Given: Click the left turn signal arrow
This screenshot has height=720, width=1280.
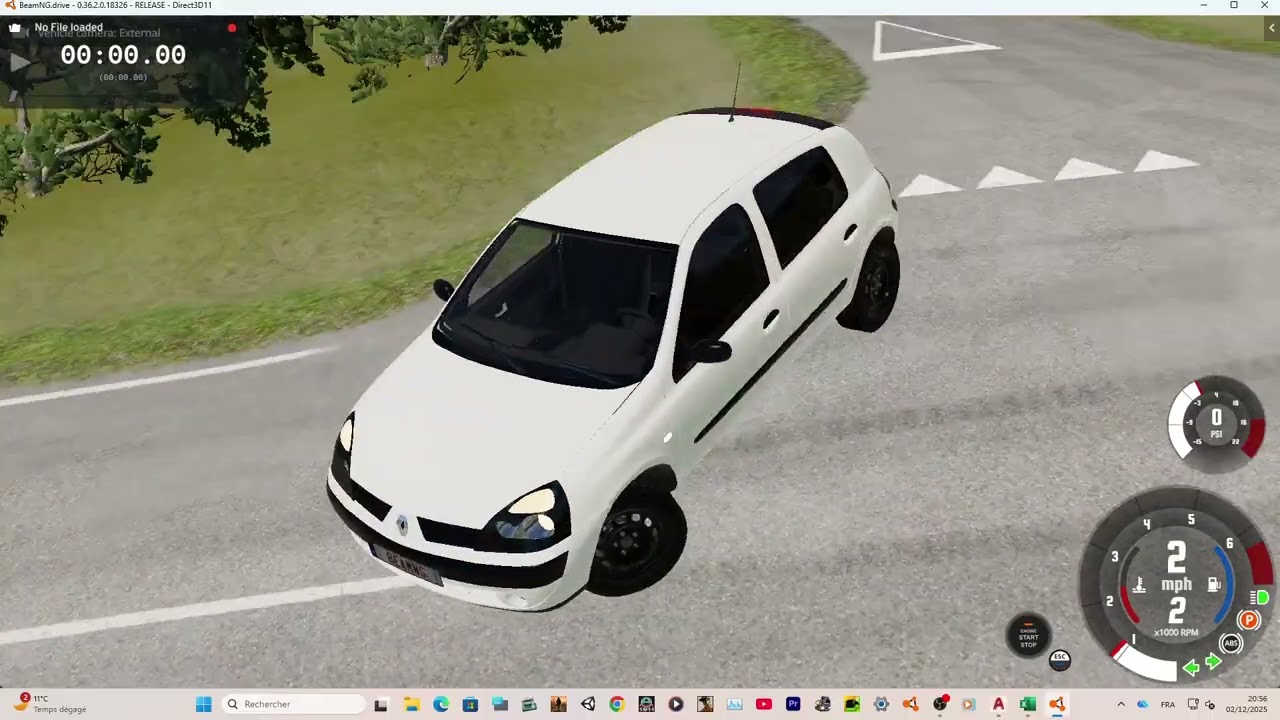Looking at the screenshot, I should [x=1191, y=667].
